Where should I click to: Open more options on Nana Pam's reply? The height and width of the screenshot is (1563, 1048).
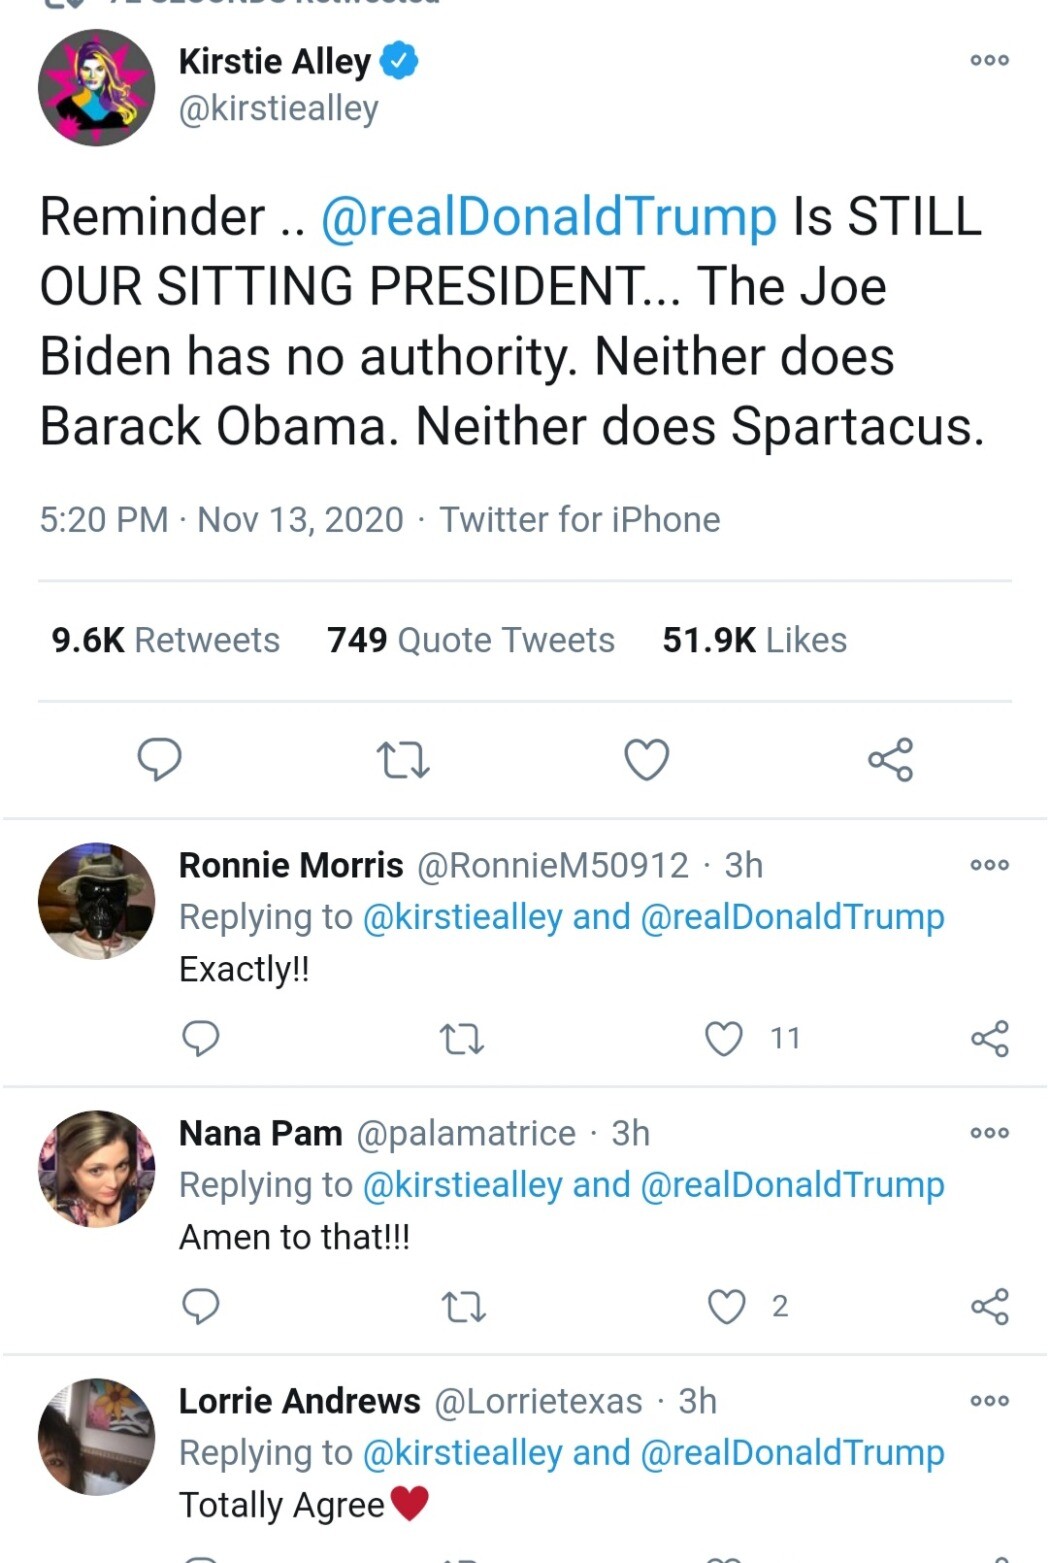click(990, 1133)
